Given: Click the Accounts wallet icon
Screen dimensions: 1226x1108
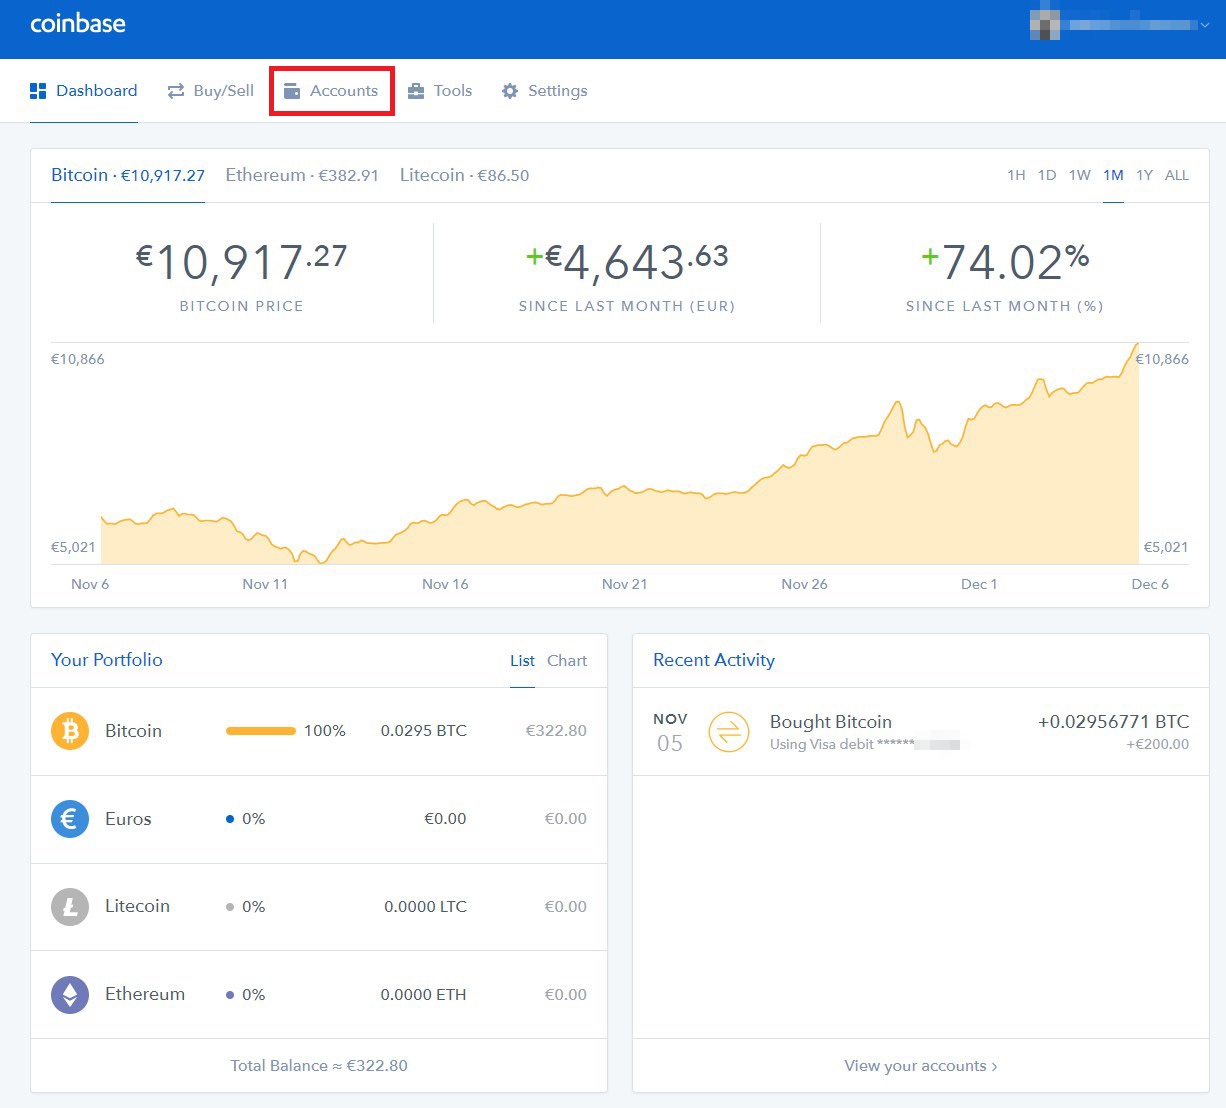Looking at the screenshot, I should [292, 91].
